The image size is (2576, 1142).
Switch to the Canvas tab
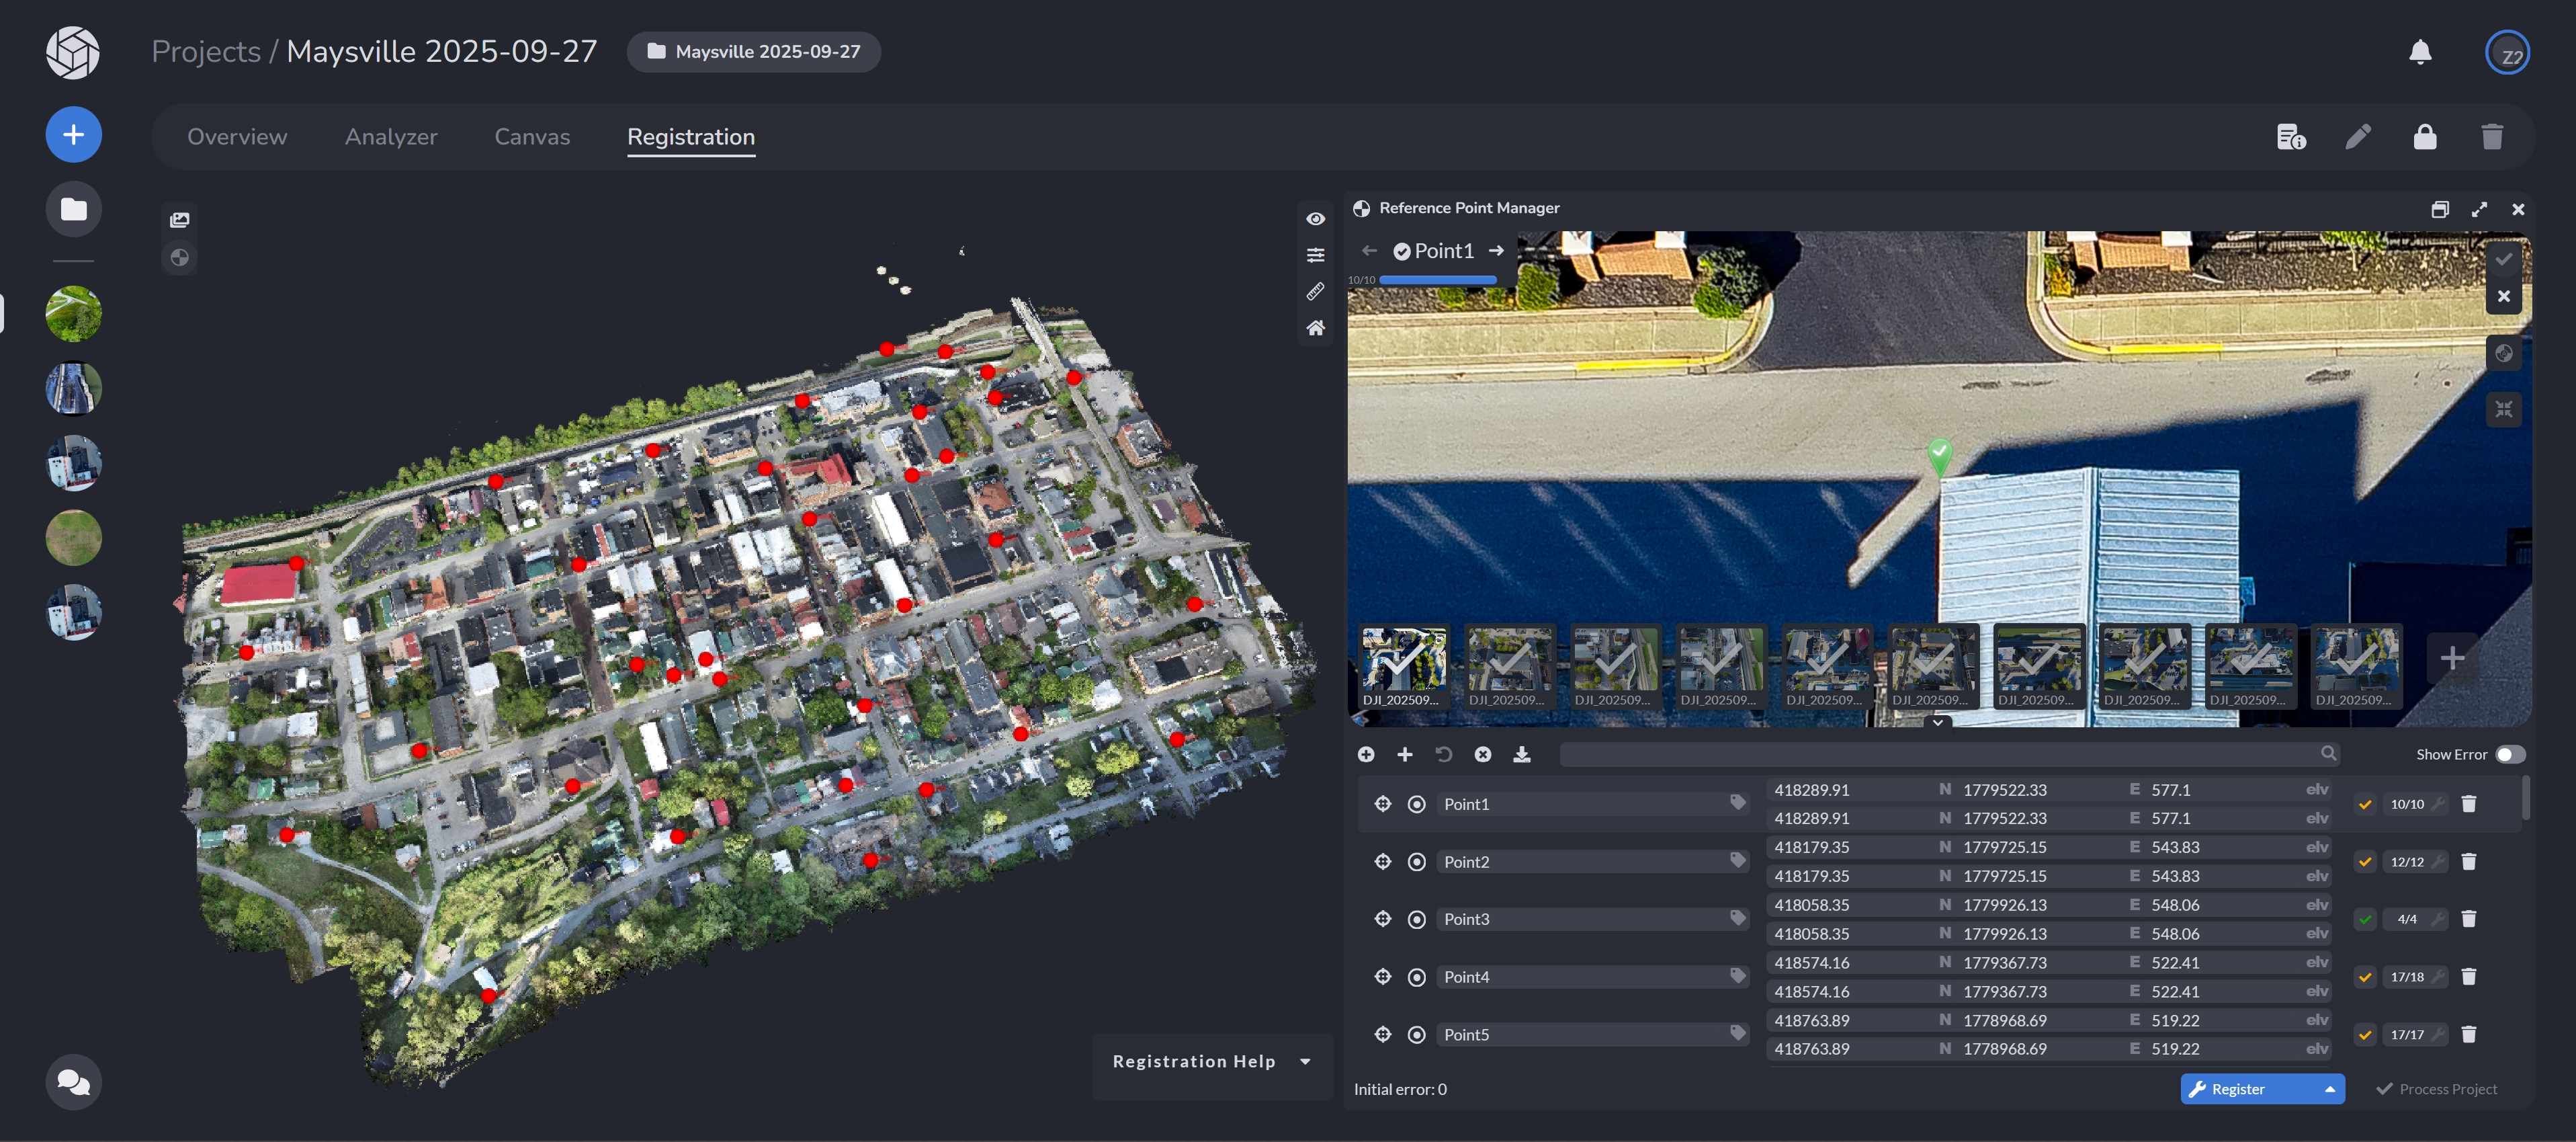[532, 137]
